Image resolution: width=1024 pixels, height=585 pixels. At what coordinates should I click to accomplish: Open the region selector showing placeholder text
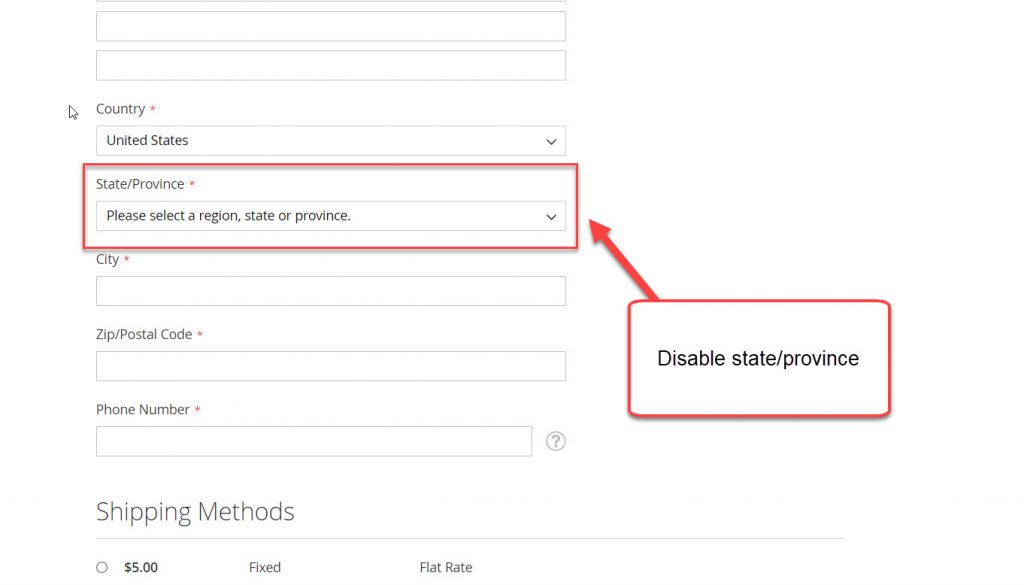pyautogui.click(x=330, y=215)
